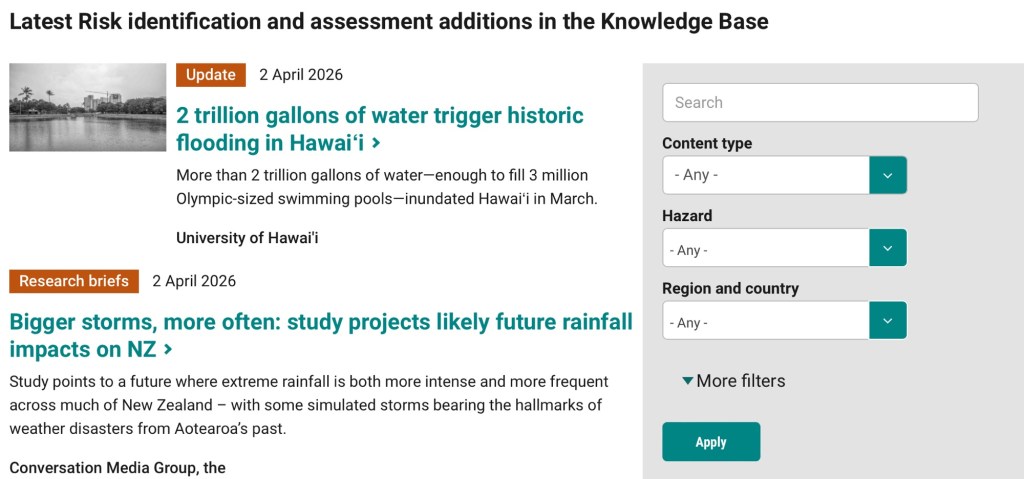Select the Hazard Any field

[765, 248]
